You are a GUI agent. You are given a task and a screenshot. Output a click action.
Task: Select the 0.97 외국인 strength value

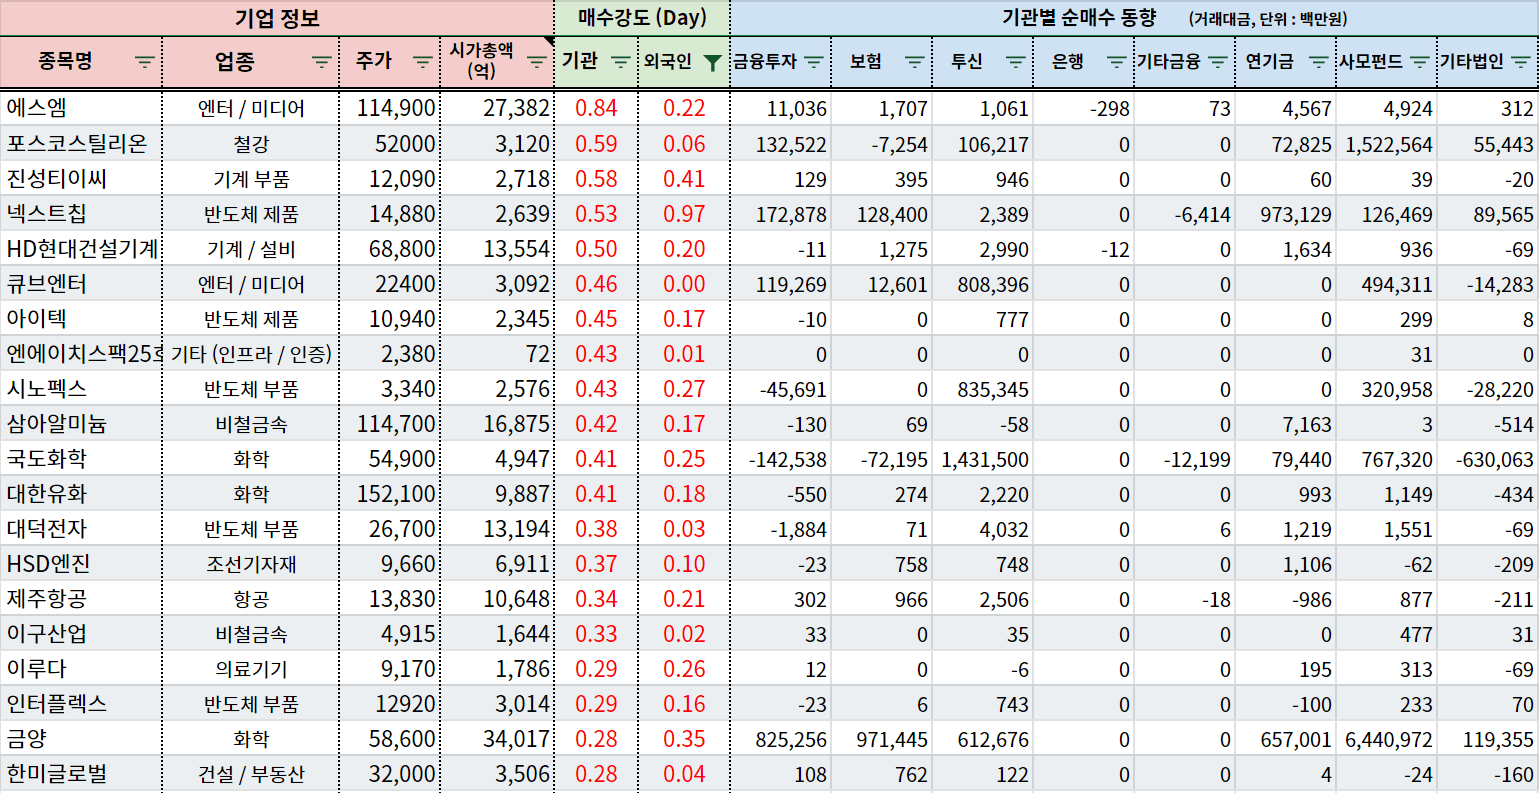pyautogui.click(x=684, y=213)
